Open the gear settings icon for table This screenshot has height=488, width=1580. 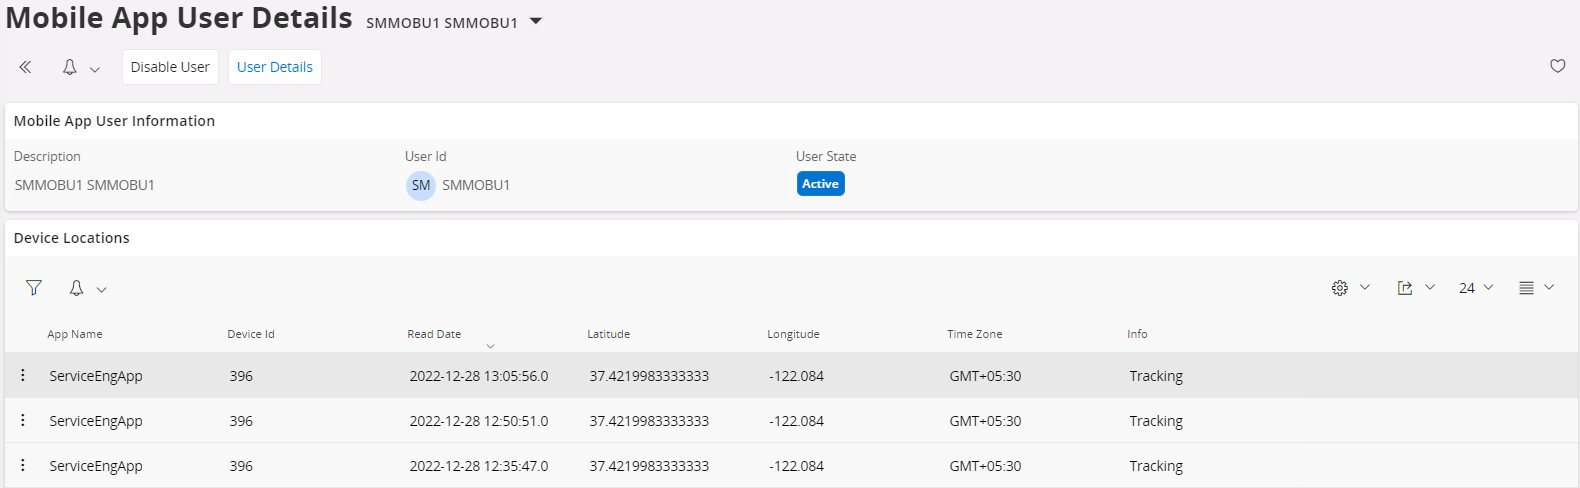(1340, 288)
